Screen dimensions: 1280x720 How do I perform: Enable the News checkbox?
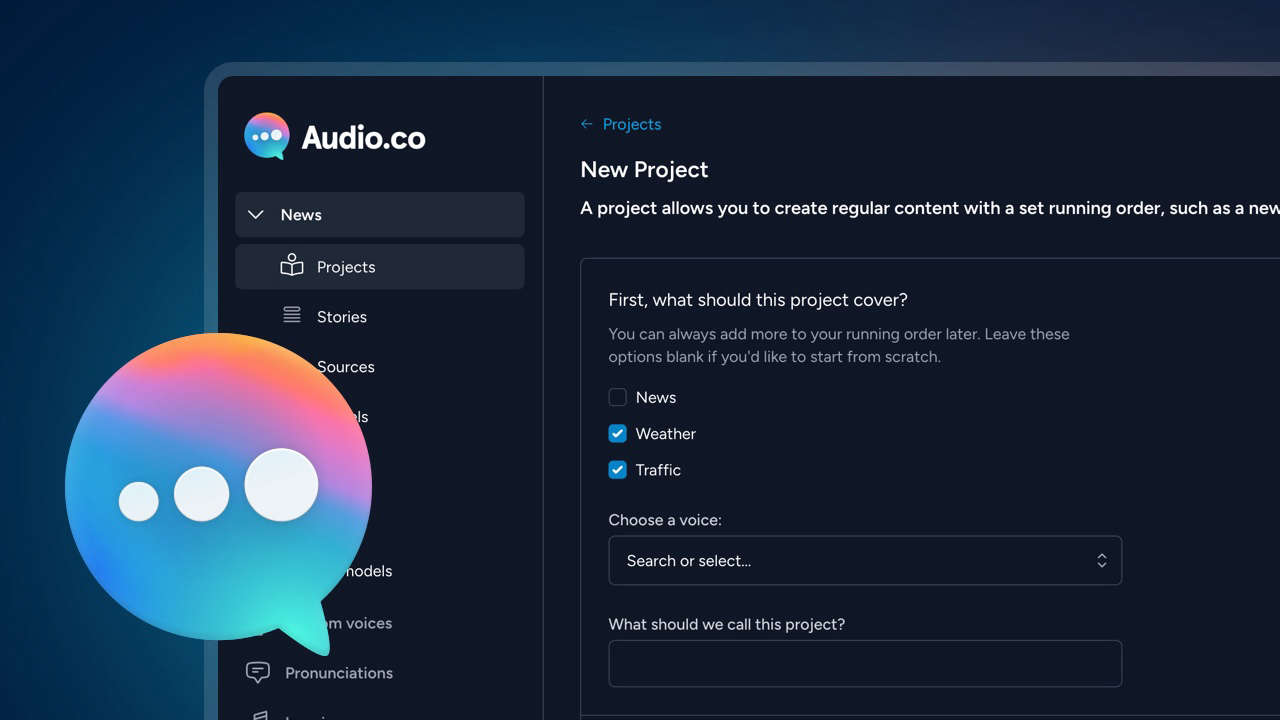618,397
